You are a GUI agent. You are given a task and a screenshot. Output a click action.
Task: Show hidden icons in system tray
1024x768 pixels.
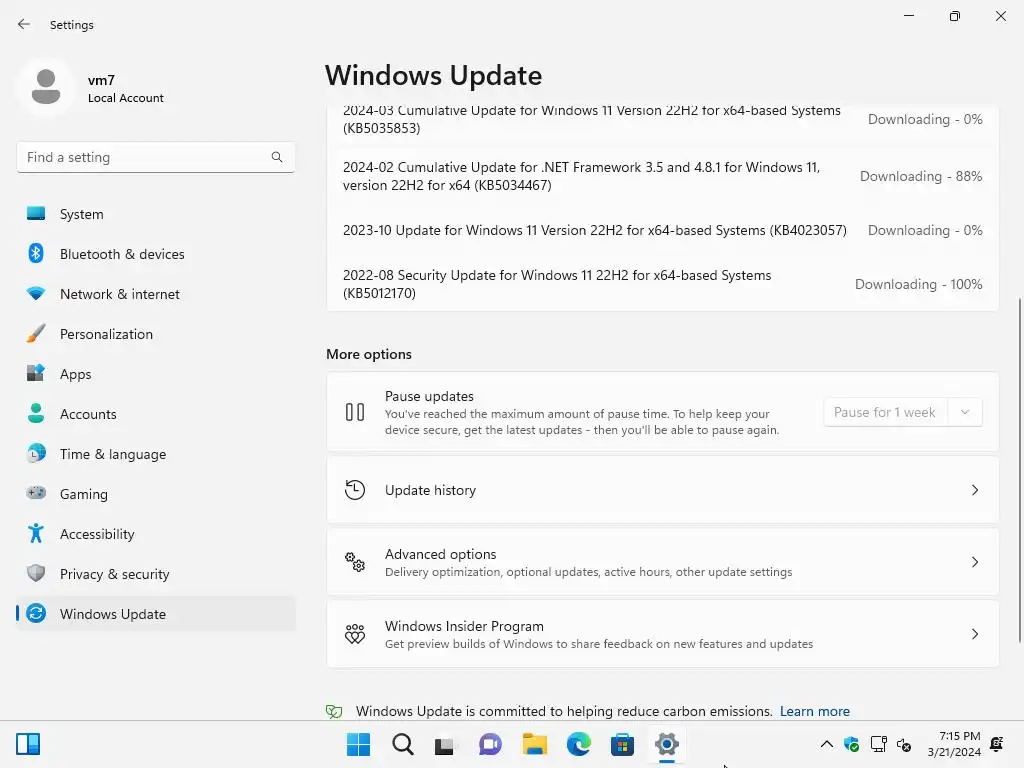click(x=826, y=744)
